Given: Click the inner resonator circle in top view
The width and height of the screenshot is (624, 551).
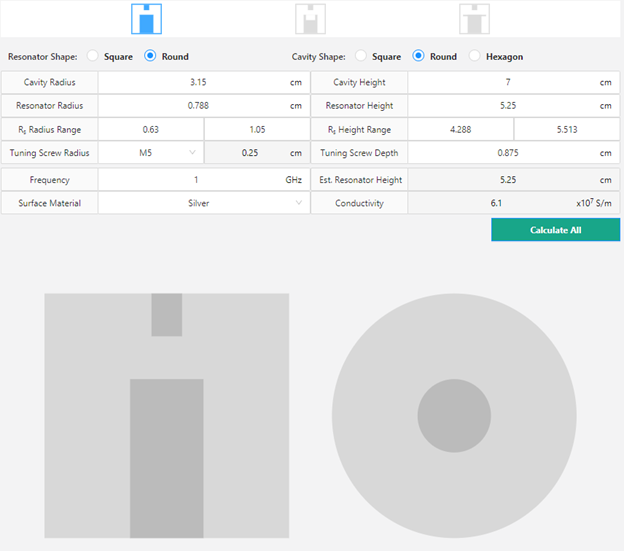Looking at the screenshot, I should pyautogui.click(x=454, y=416).
